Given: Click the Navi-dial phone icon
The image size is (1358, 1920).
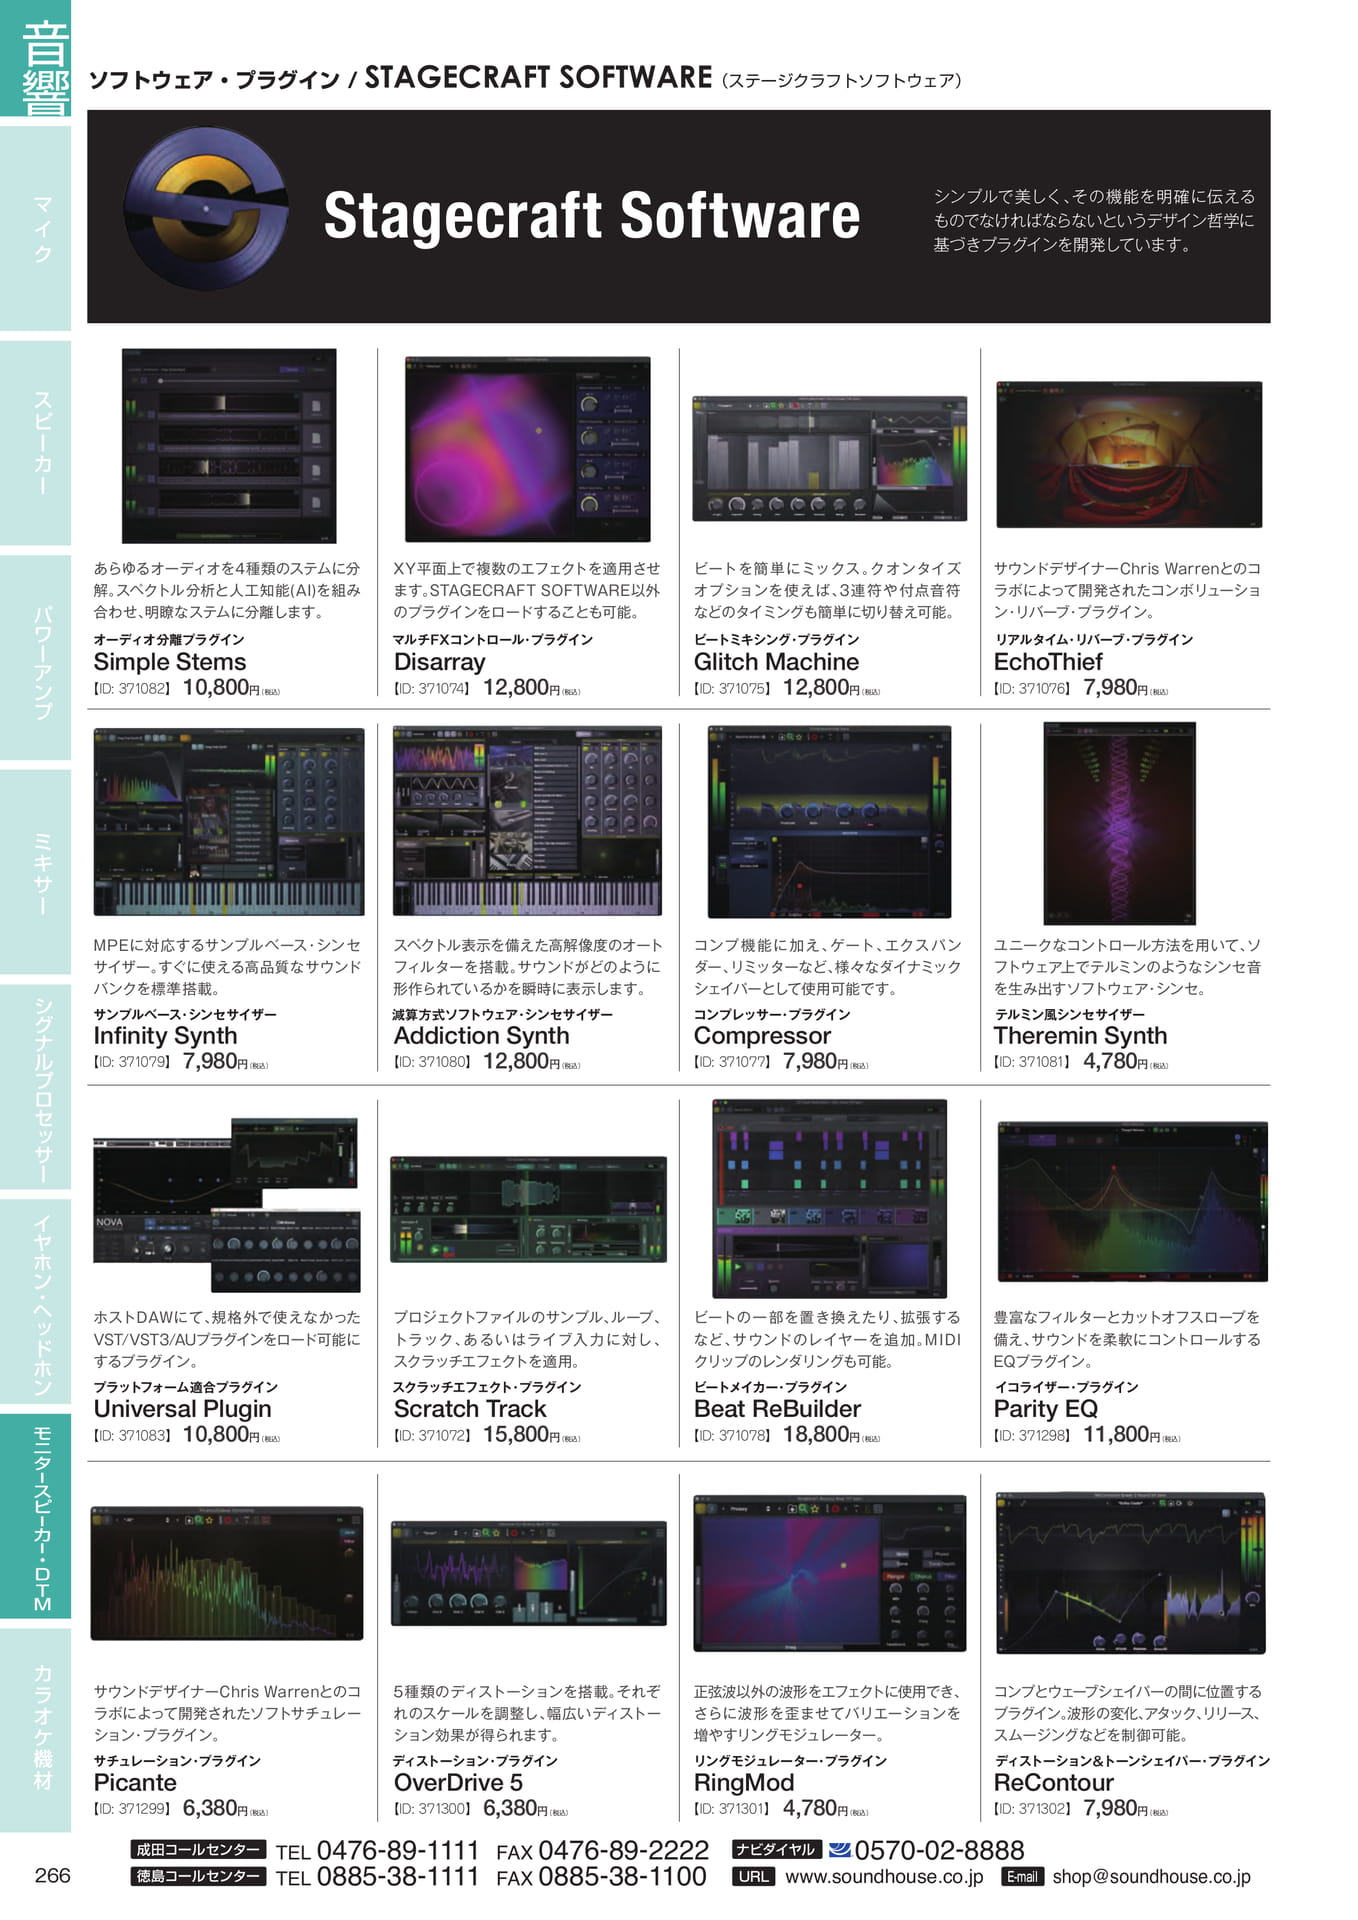Looking at the screenshot, I should tap(839, 1850).
